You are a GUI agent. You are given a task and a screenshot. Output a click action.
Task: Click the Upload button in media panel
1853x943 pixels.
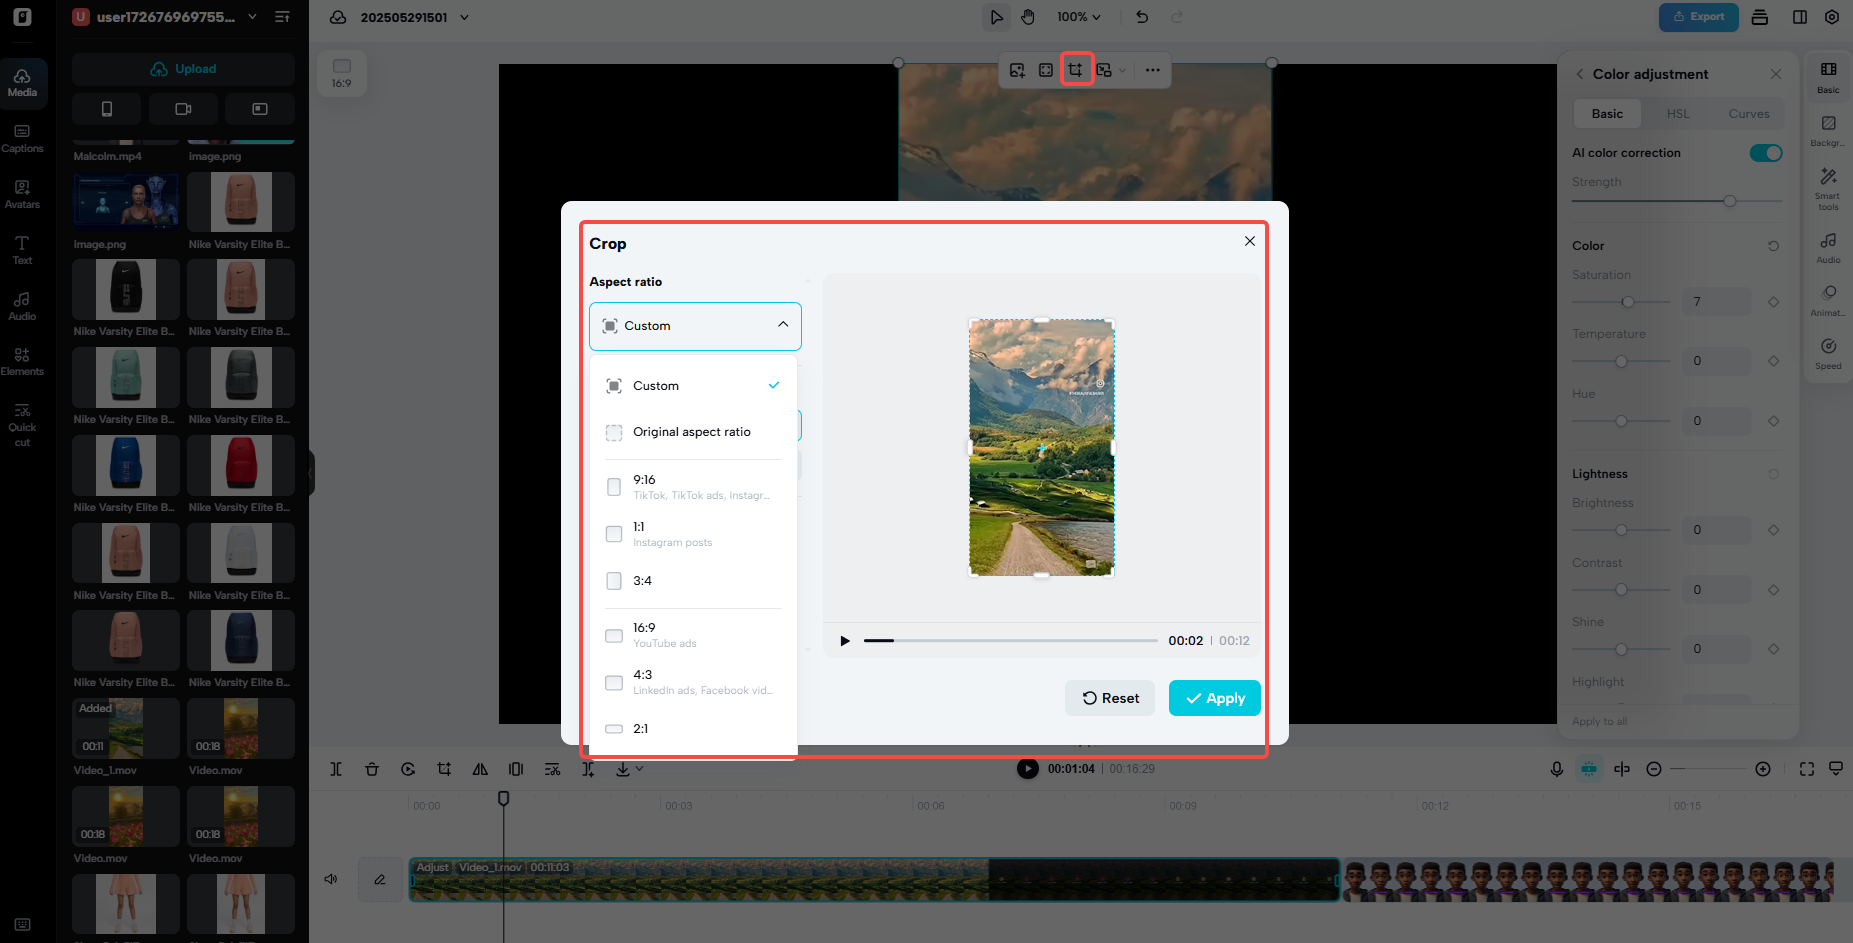pos(183,69)
